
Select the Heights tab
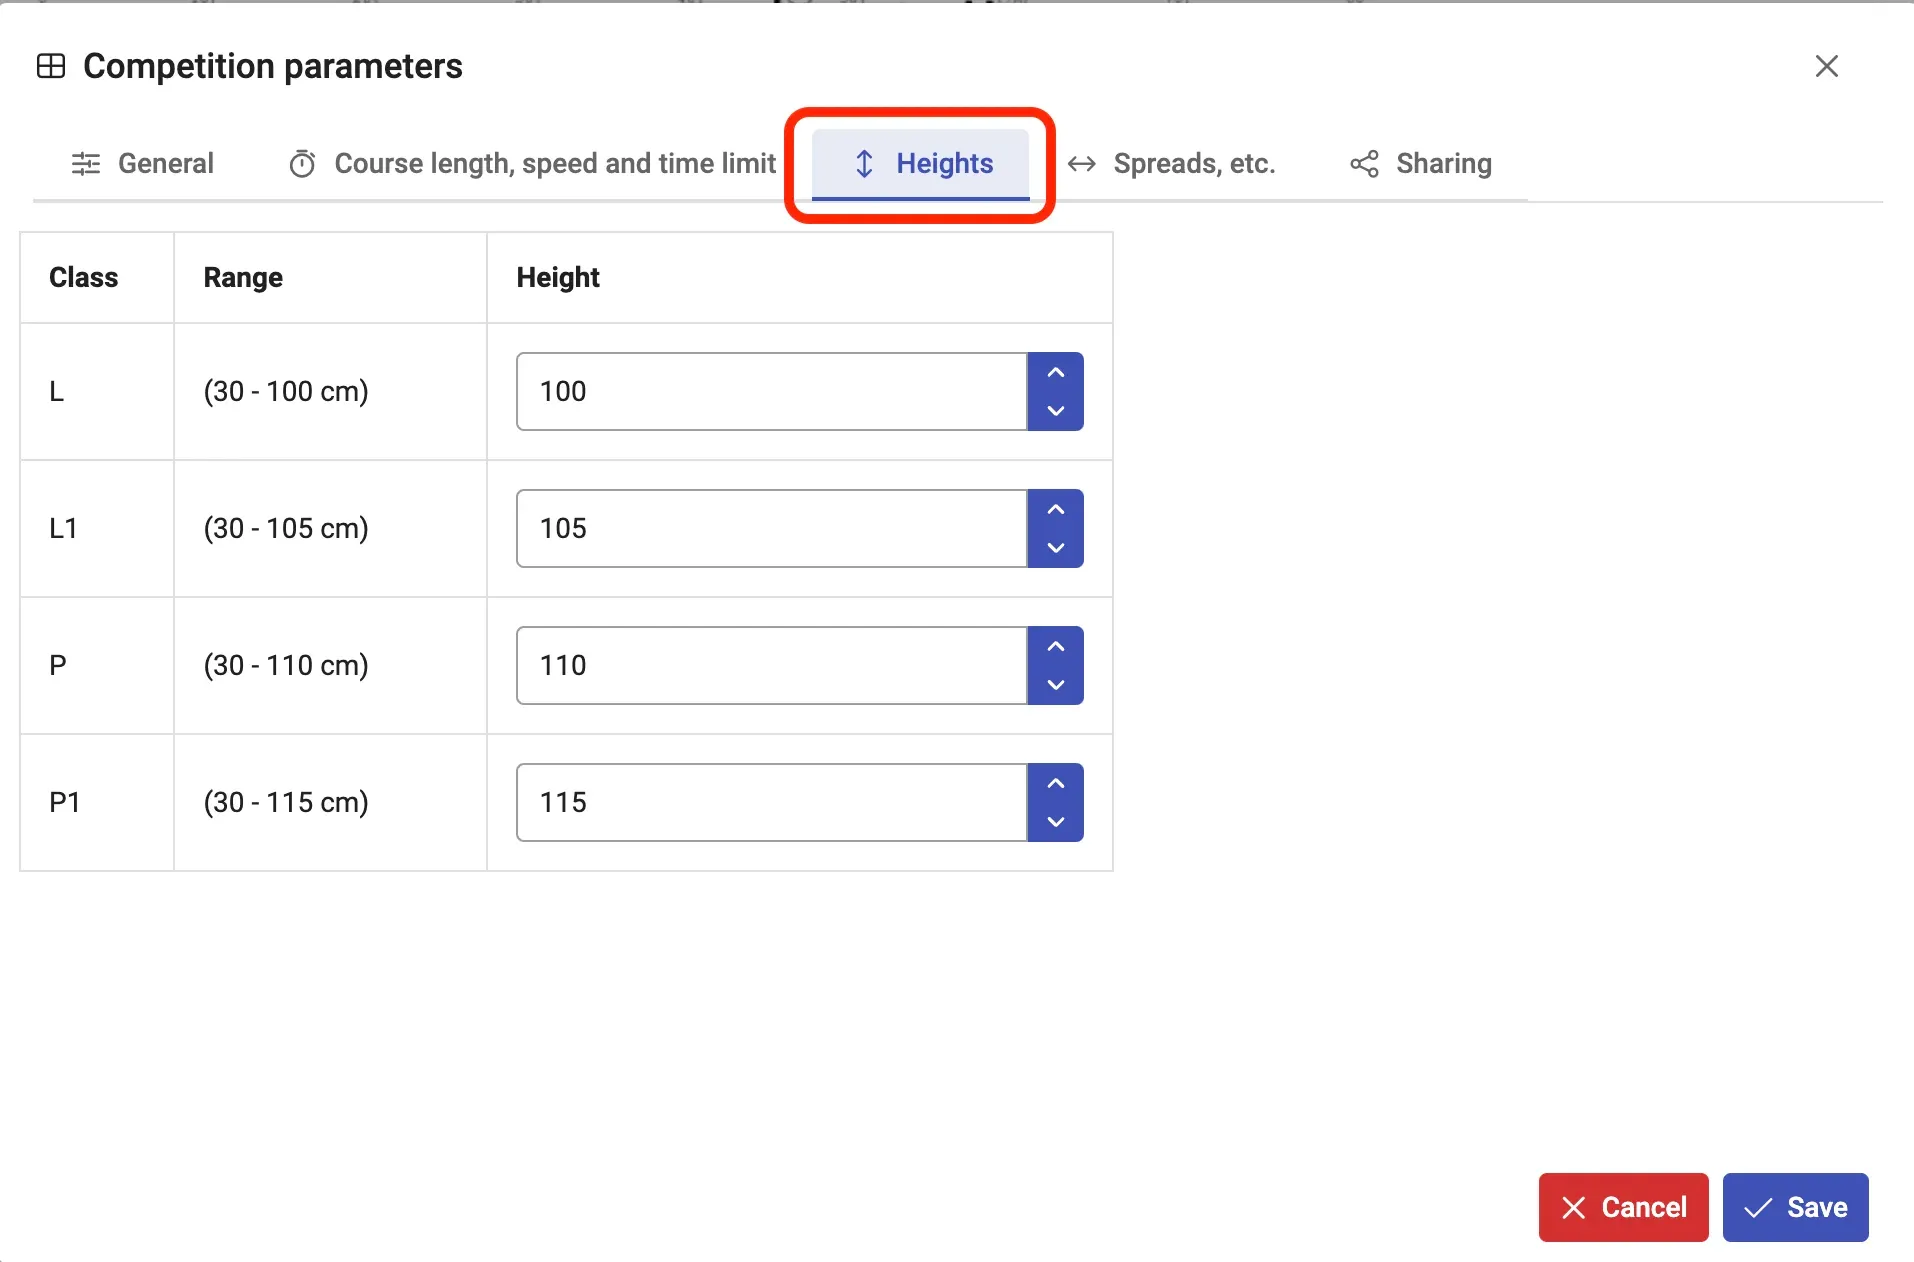click(921, 163)
